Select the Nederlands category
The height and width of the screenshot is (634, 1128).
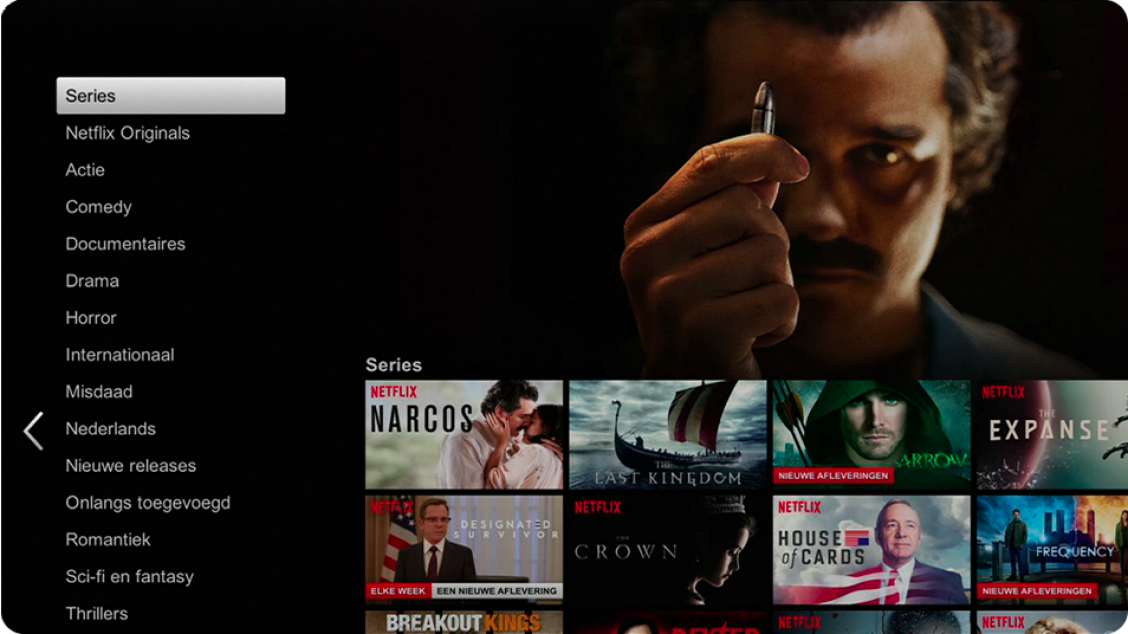[x=110, y=429]
